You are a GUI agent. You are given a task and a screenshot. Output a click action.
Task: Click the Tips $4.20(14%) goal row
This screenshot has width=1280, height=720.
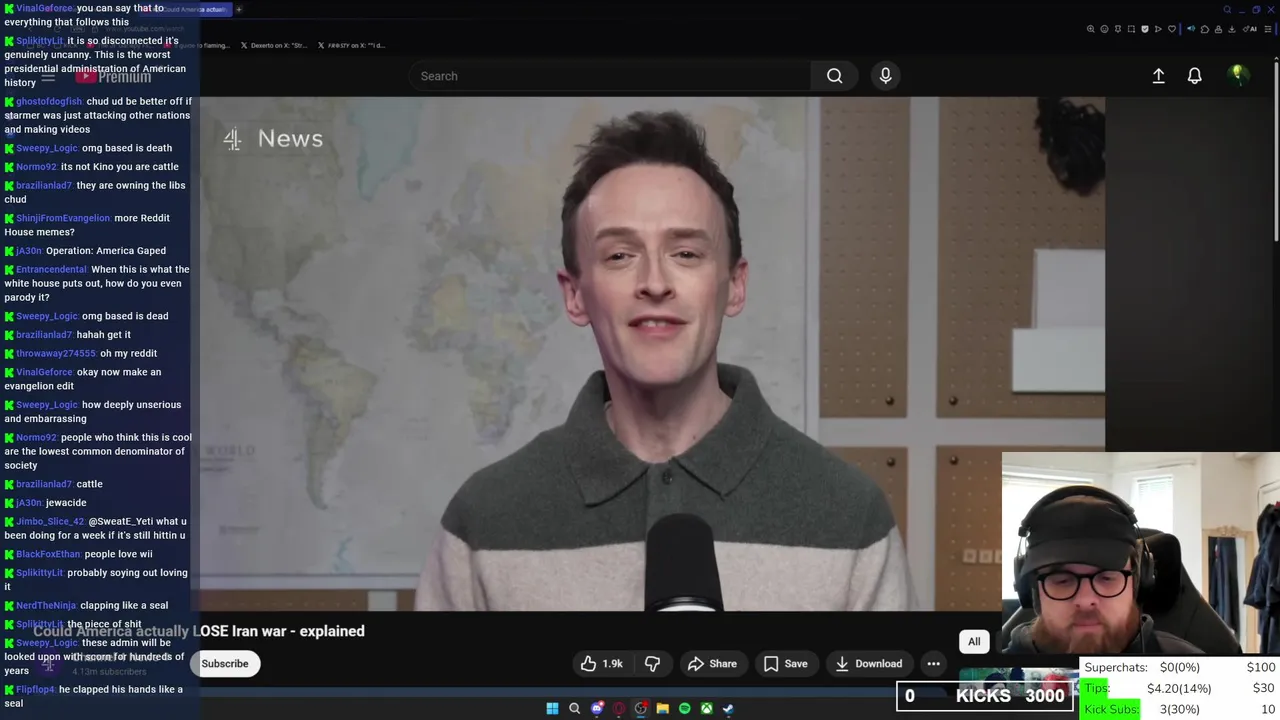click(x=1180, y=688)
